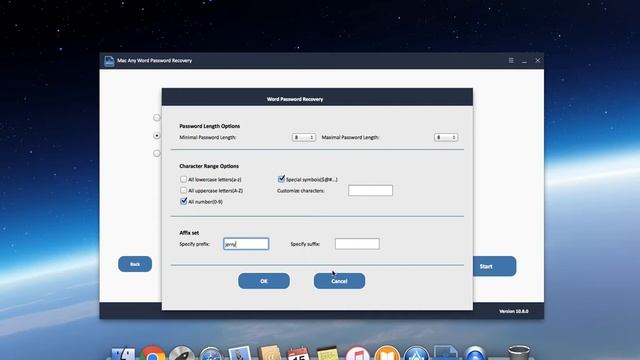Click the Word Password Recovery app logo icon
Screen dimensions: 640x360
(x=109, y=61)
